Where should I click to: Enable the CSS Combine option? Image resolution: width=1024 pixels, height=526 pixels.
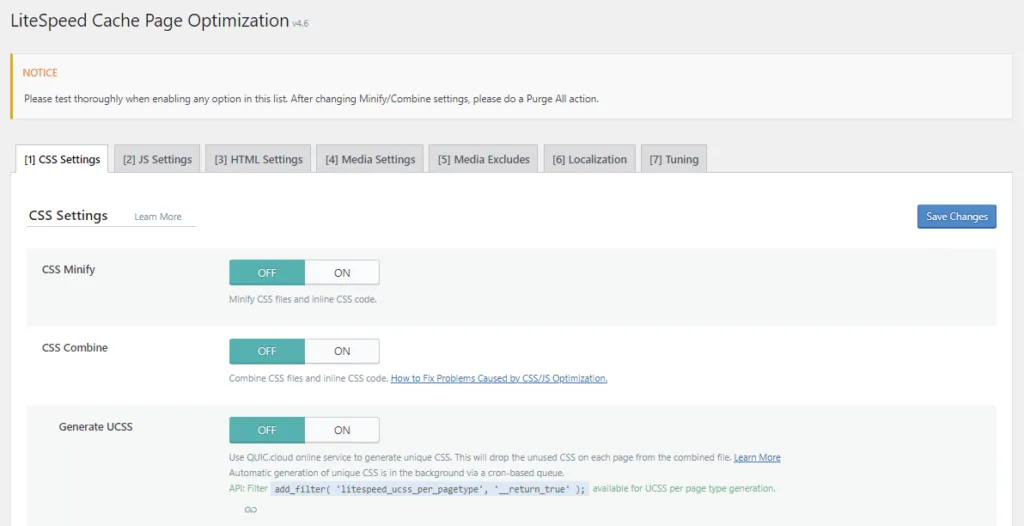click(x=342, y=351)
